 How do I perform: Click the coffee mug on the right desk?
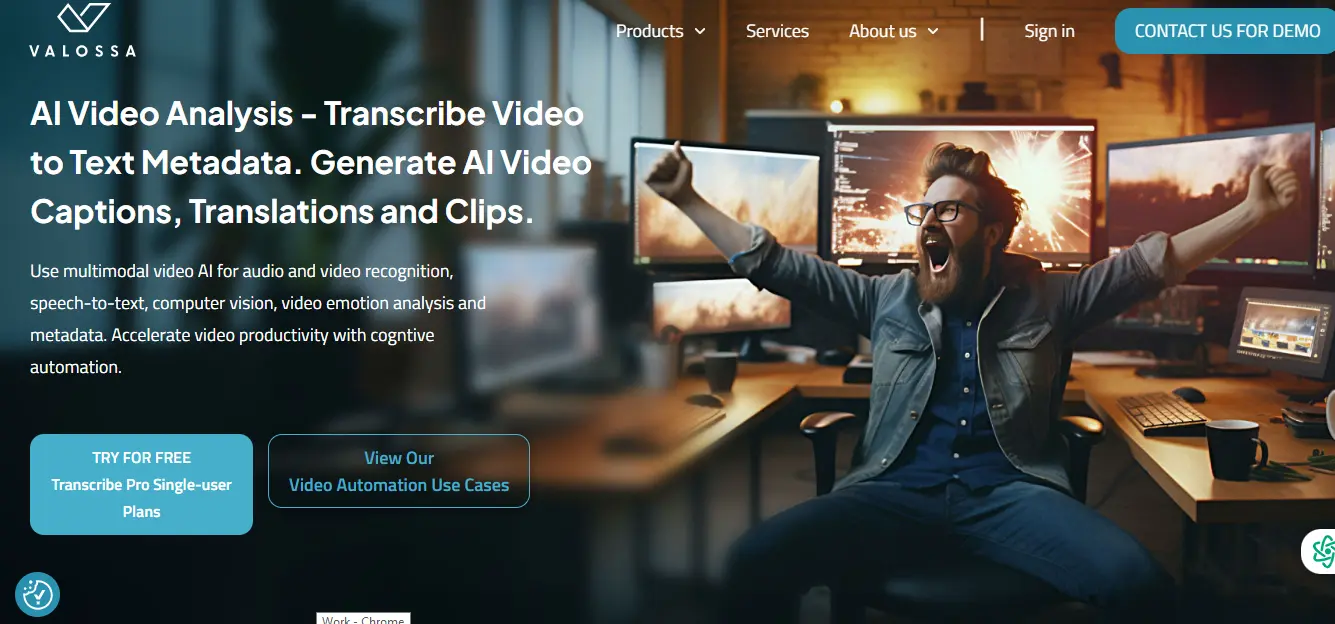point(1235,447)
